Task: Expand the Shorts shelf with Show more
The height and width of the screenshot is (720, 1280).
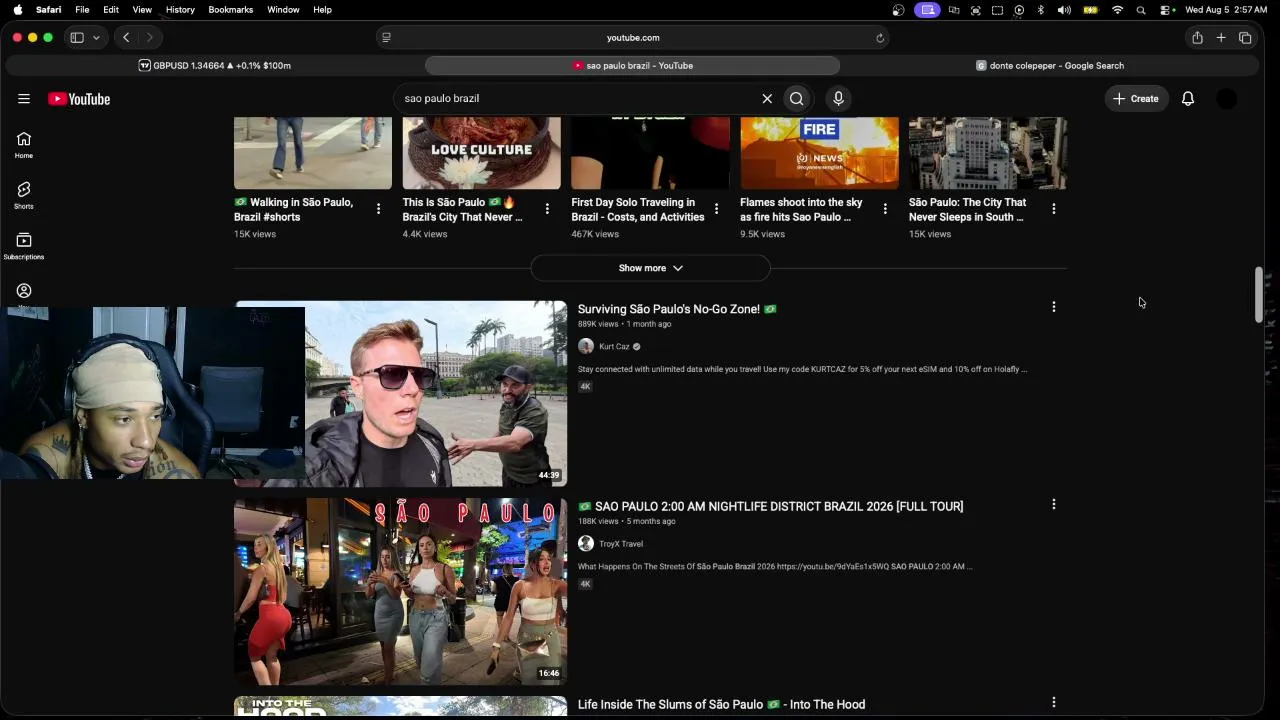Action: [650, 268]
